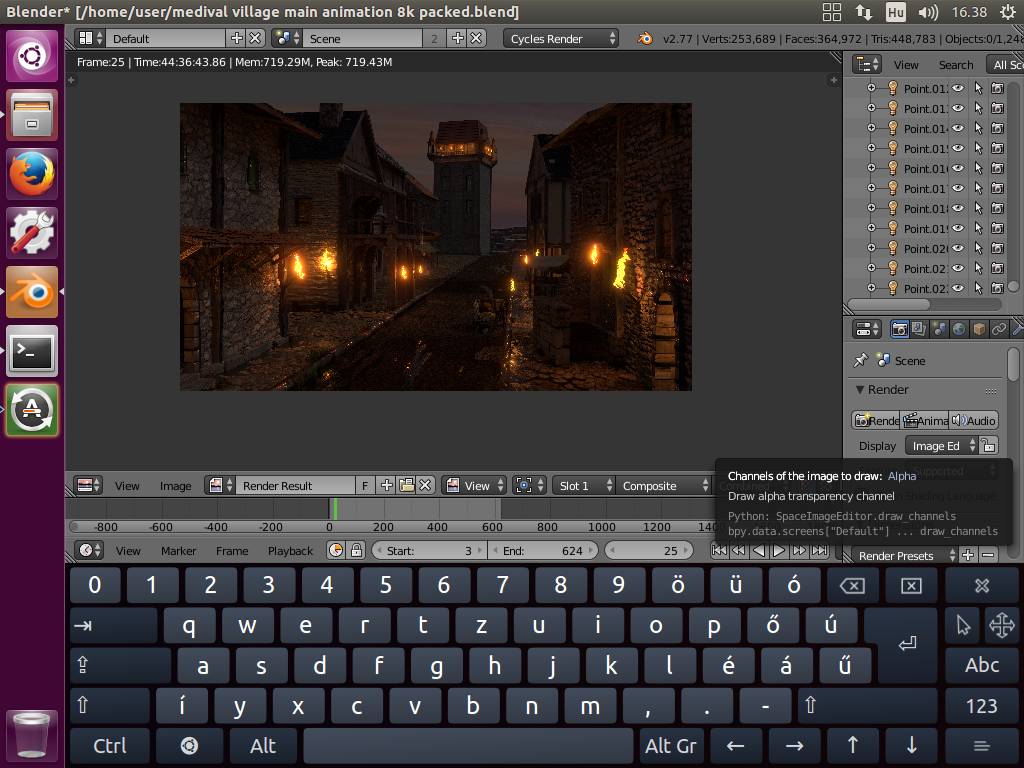Click the lamp icon of Point.018

[893, 208]
